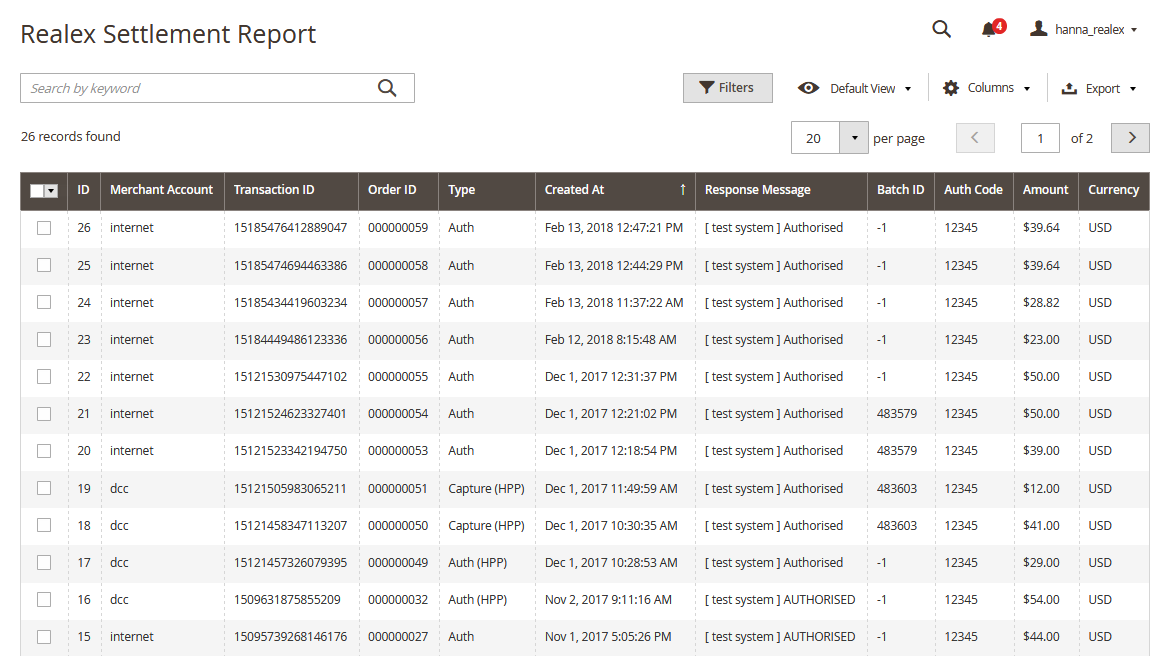Go to next page with right arrow
Viewport: 1168px width, 656px height.
(x=1131, y=138)
